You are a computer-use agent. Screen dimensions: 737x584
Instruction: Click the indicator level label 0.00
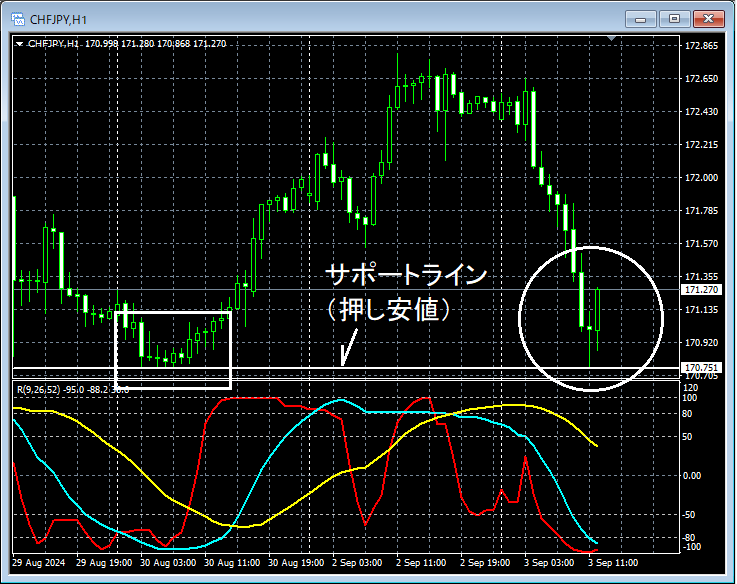coord(691,476)
